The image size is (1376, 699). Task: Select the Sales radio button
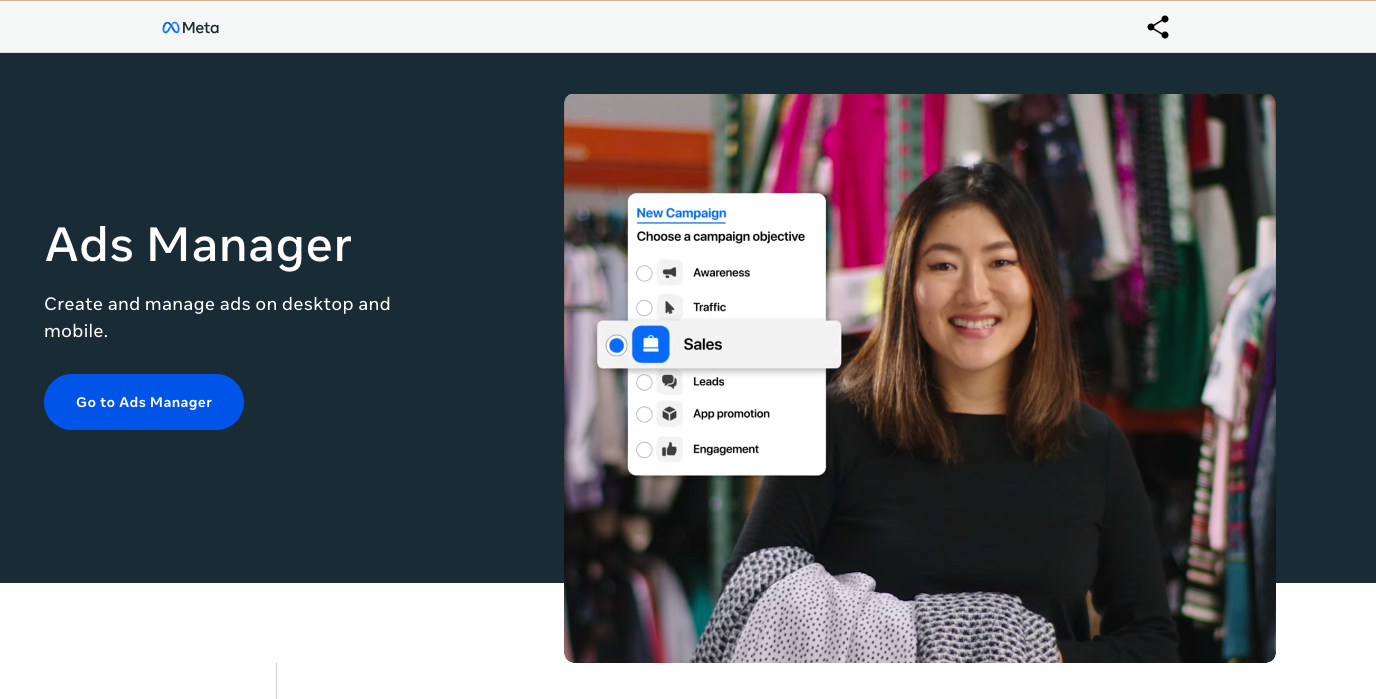coord(617,345)
